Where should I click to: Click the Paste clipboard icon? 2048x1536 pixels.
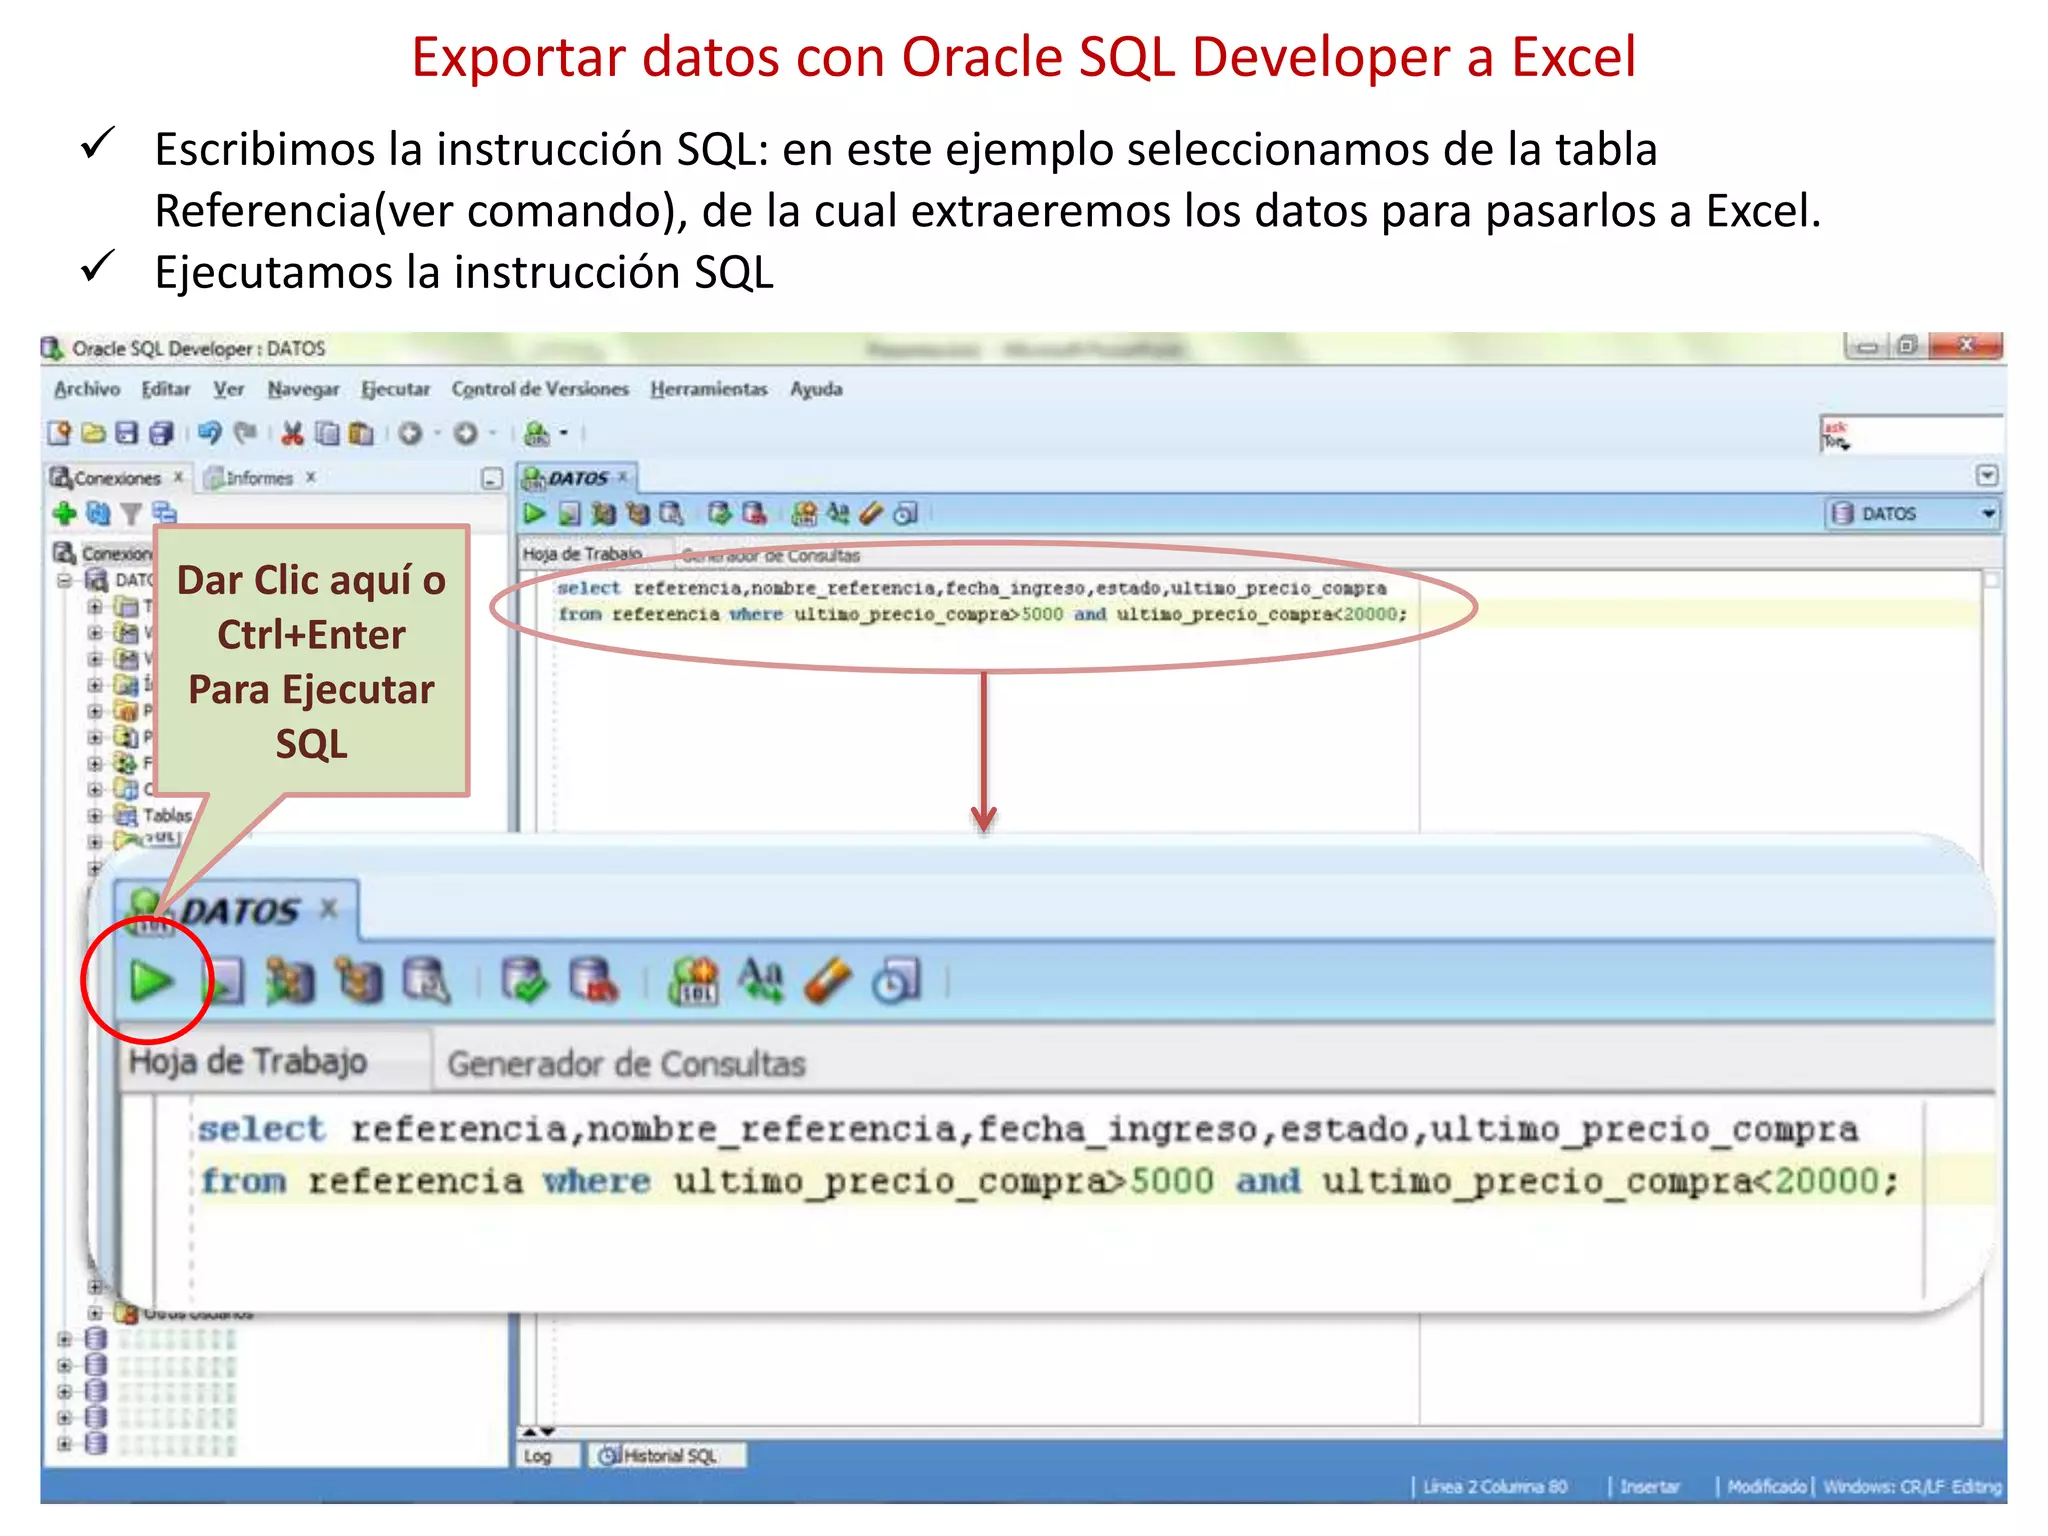click(x=361, y=433)
